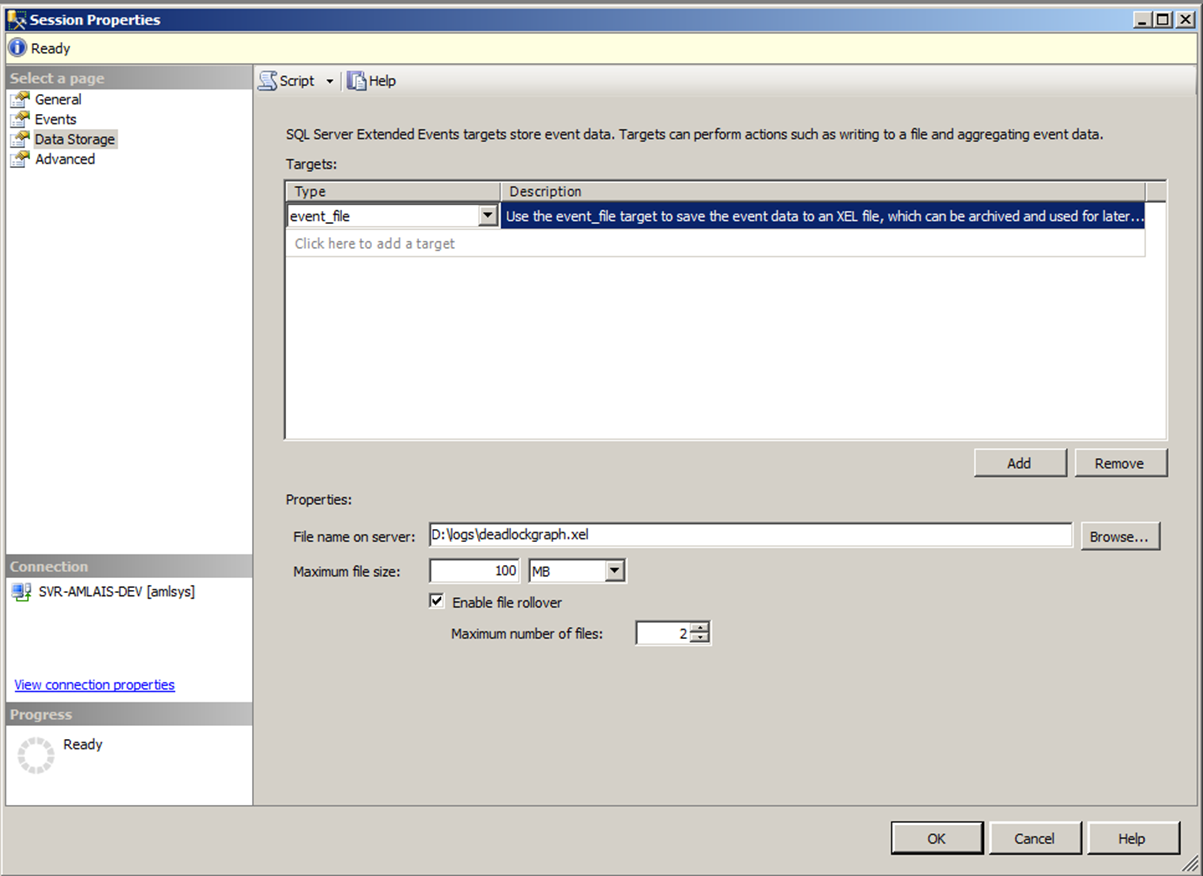The image size is (1203, 876).
Task: Increase Maximum number of files stepper
Action: click(x=701, y=627)
